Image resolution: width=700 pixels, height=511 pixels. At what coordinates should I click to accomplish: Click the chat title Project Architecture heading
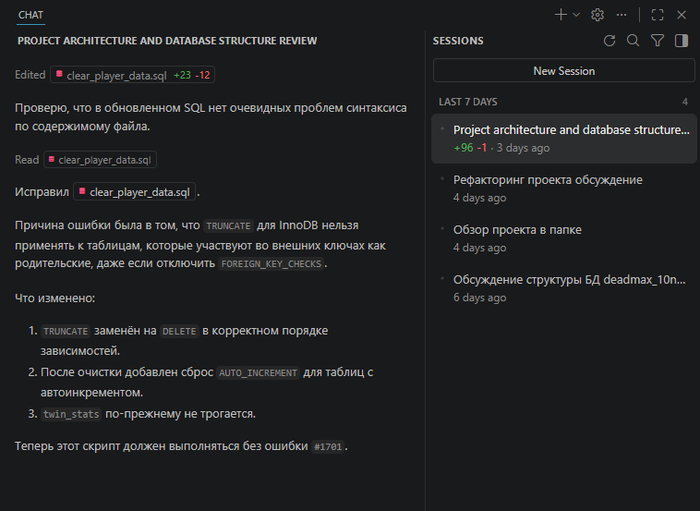pyautogui.click(x=167, y=41)
